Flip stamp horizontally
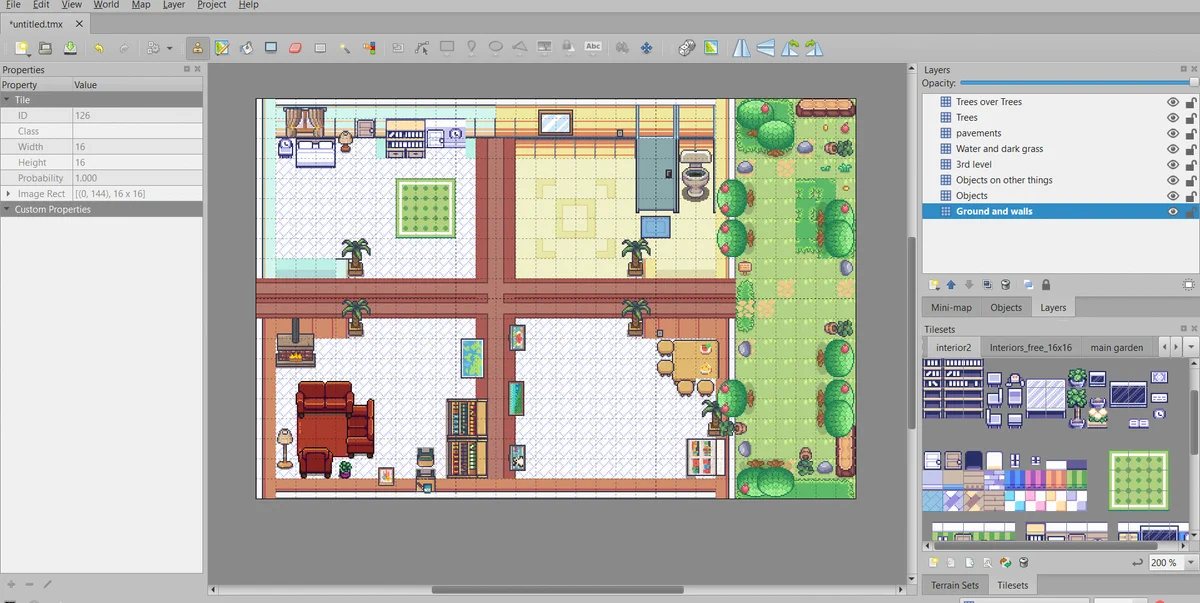Viewport: 1200px width, 603px height. click(741, 47)
